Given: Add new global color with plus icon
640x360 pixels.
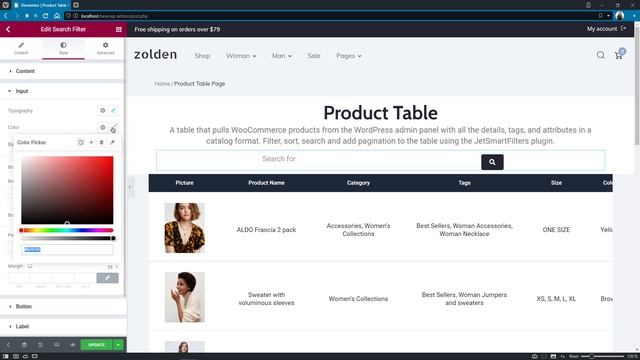Looking at the screenshot, I should pyautogui.click(x=91, y=142).
